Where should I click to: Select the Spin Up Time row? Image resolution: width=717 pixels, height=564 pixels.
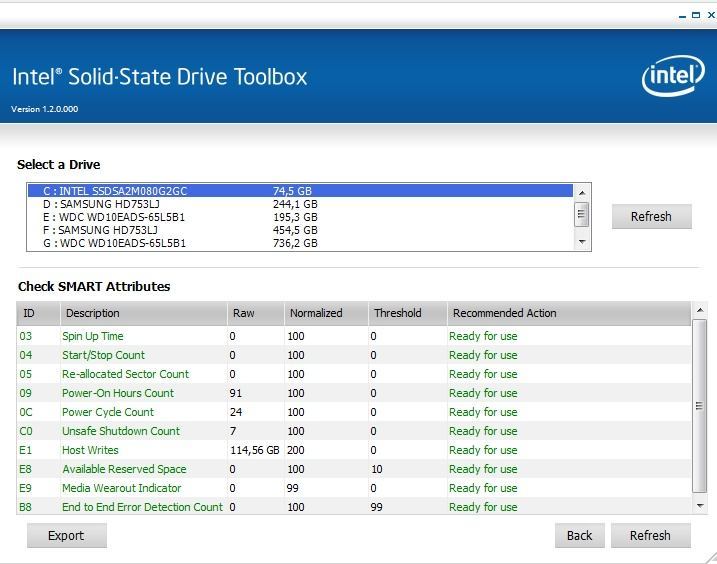[x=354, y=336]
